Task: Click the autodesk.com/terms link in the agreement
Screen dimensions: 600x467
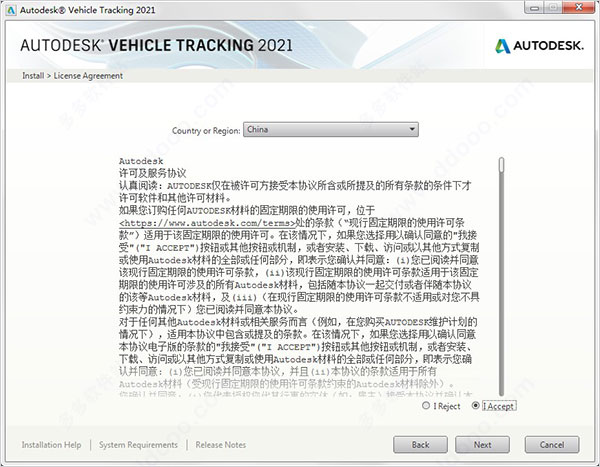Action: pyautogui.click(x=207, y=223)
